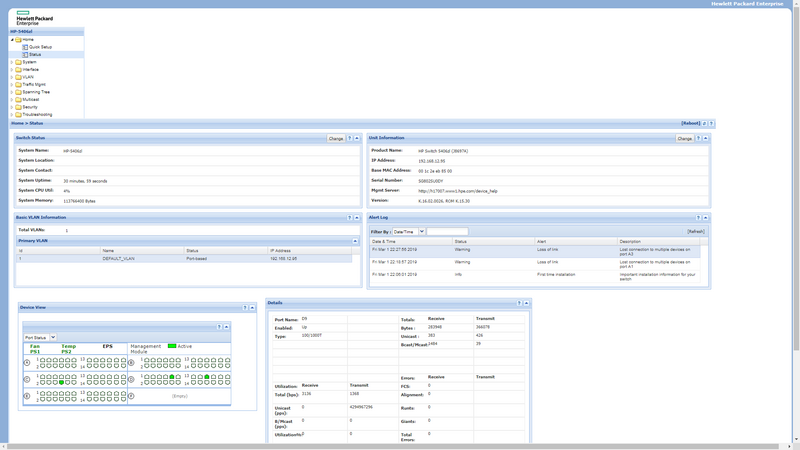Click the Active management module green indicator
Screen dimensions: 800x450
click(x=172, y=346)
